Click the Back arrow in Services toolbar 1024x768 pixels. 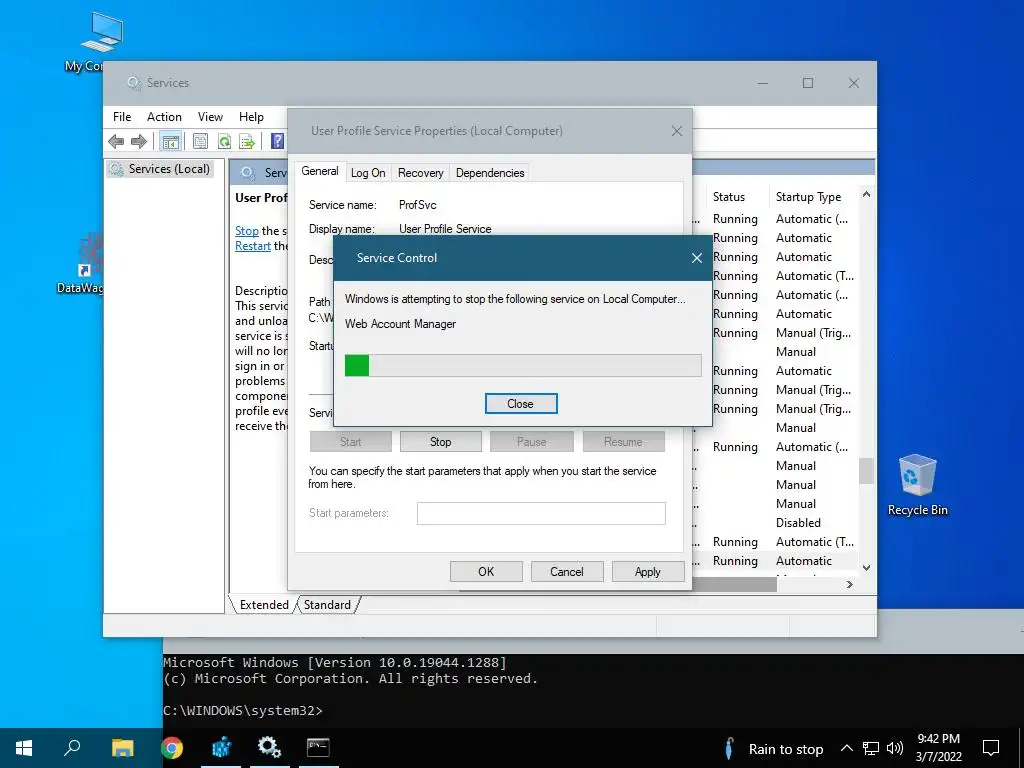116,141
